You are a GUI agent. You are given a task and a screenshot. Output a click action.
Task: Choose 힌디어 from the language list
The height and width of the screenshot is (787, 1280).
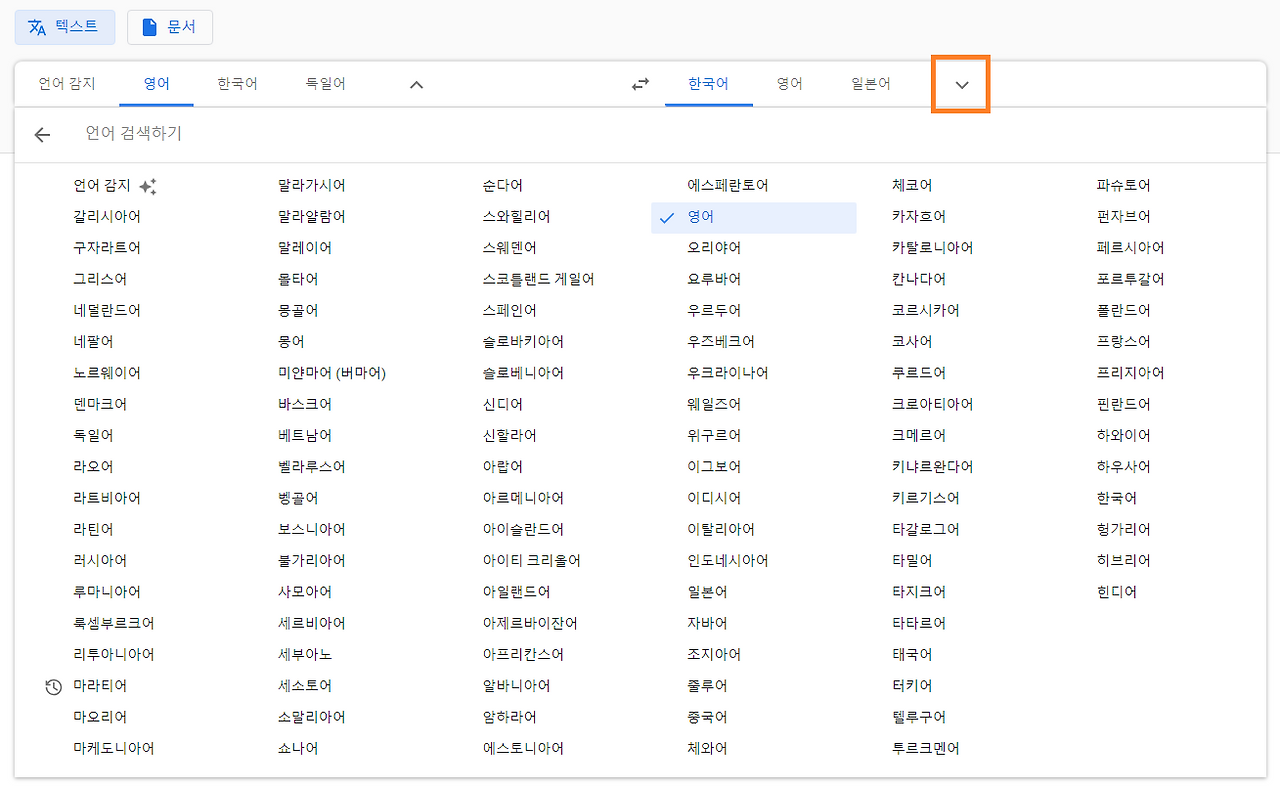coord(1117,592)
